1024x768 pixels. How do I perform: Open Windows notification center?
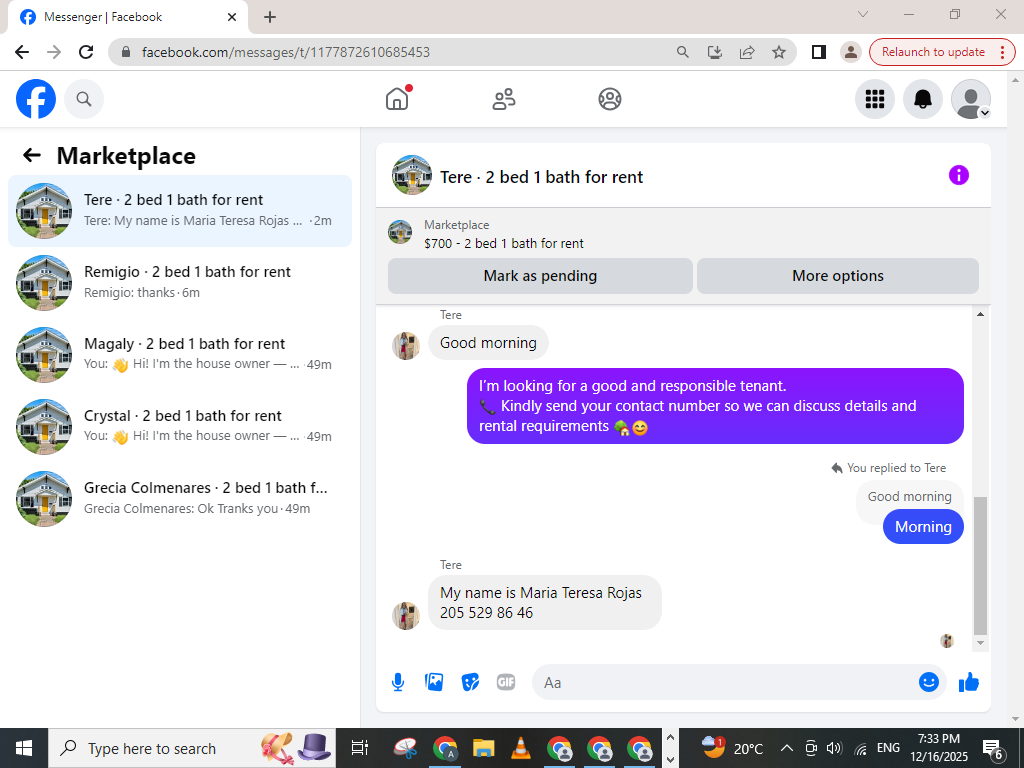click(x=993, y=748)
